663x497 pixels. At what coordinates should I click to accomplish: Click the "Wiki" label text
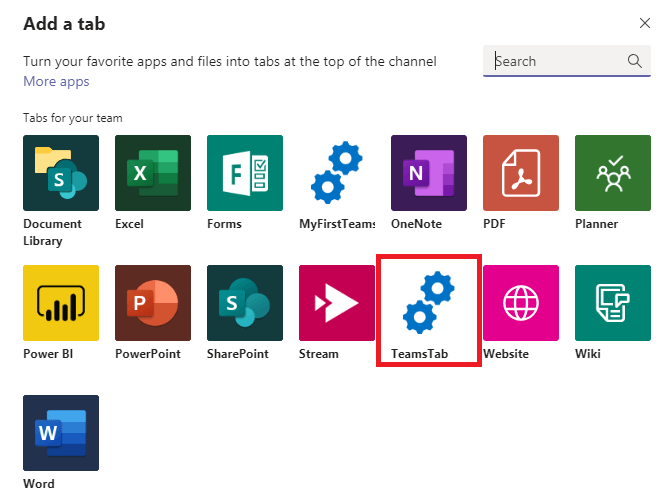tap(588, 354)
